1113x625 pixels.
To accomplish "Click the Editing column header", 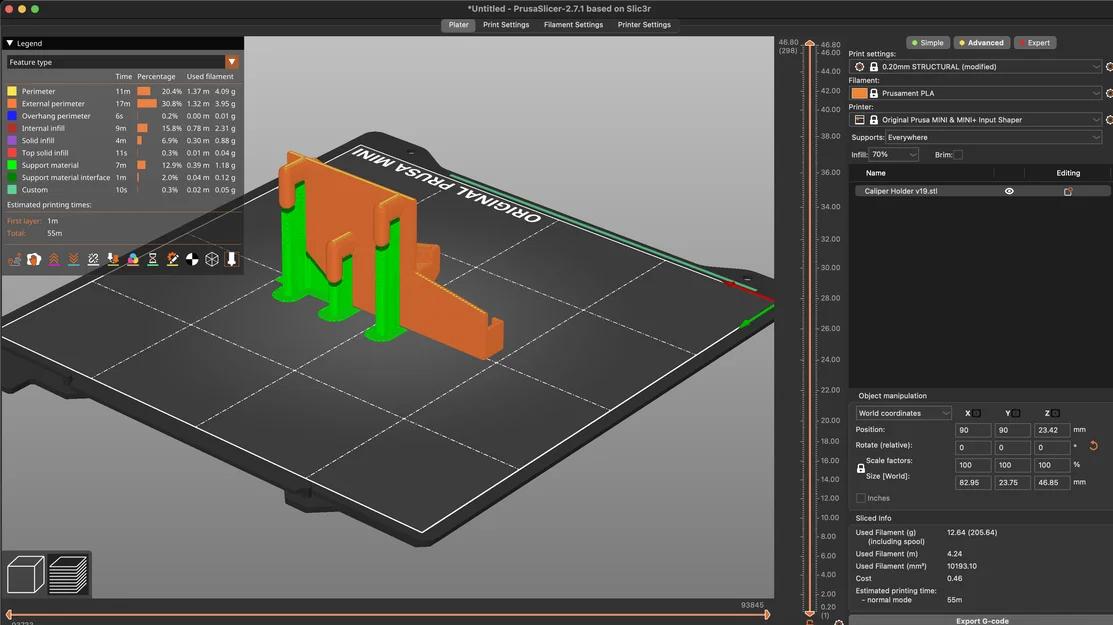I will coord(1068,173).
